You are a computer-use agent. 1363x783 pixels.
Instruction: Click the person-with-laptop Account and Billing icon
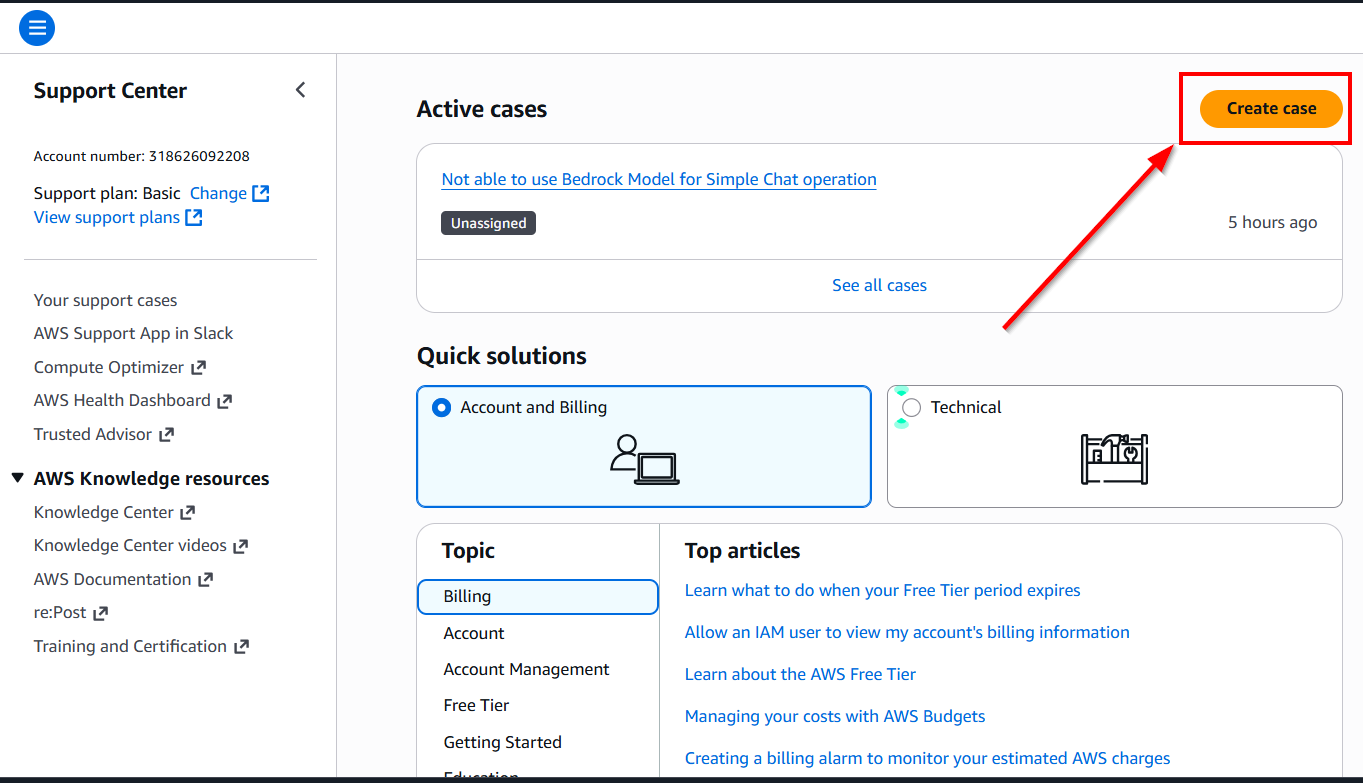click(644, 460)
